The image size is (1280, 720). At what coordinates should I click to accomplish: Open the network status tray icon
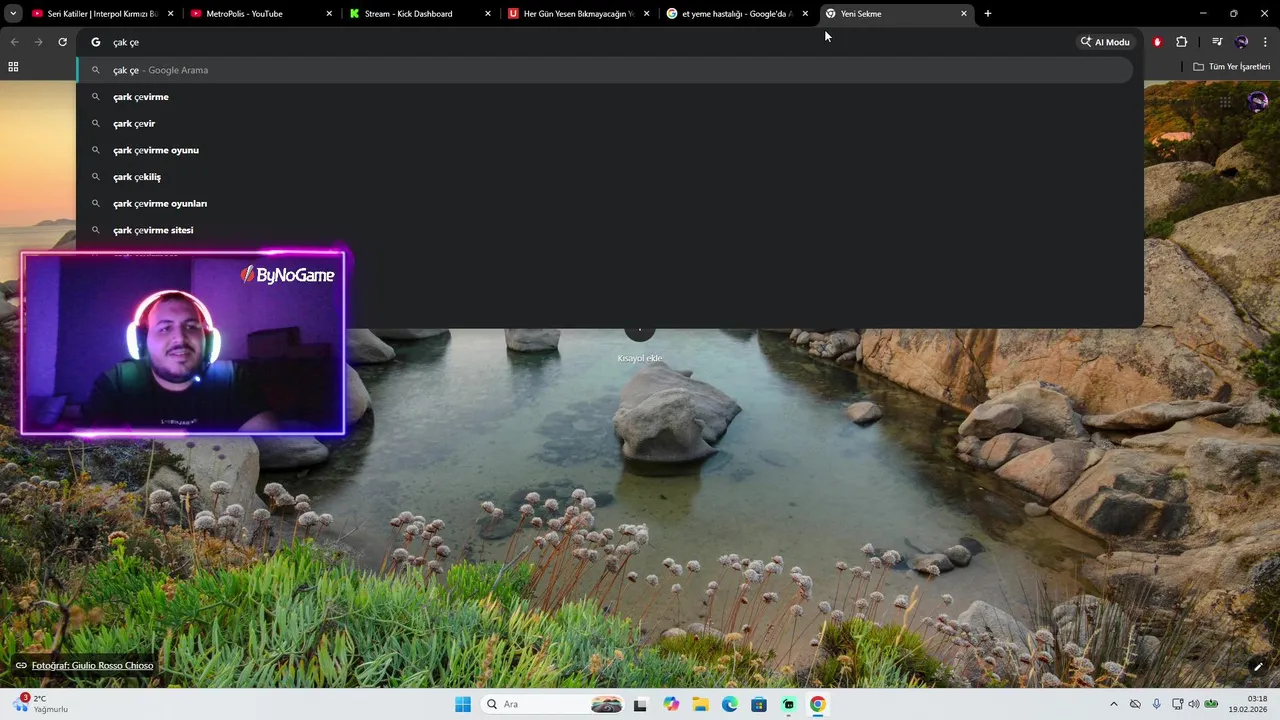coord(1177,704)
